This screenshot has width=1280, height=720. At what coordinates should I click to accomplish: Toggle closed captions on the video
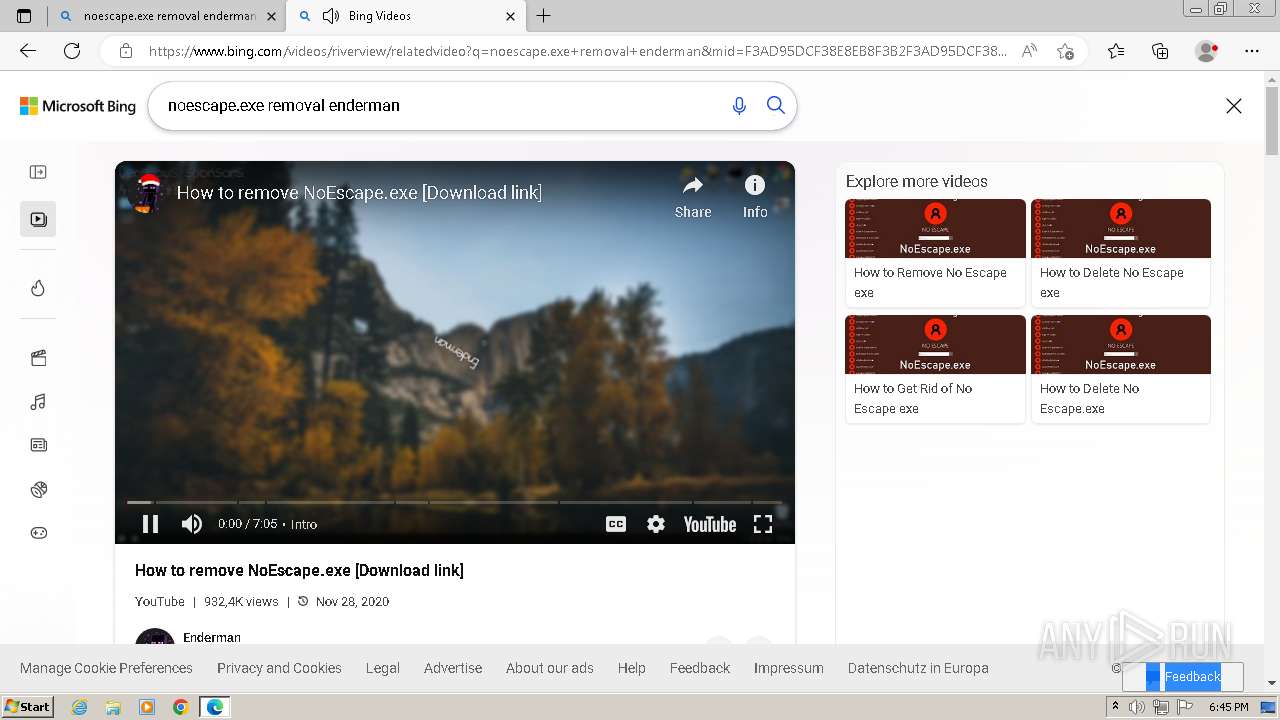(x=616, y=524)
